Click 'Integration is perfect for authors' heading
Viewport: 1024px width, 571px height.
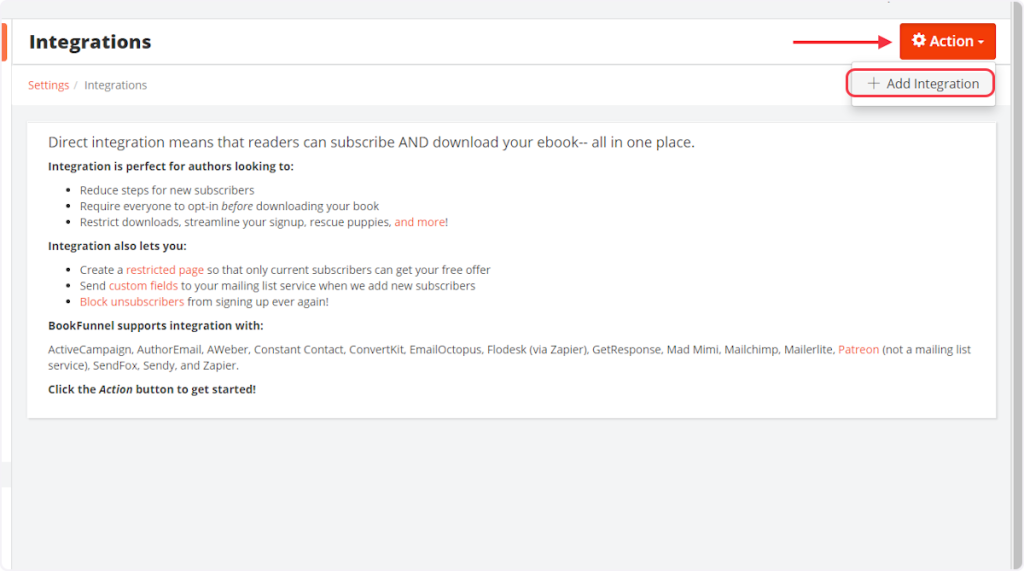pos(171,167)
